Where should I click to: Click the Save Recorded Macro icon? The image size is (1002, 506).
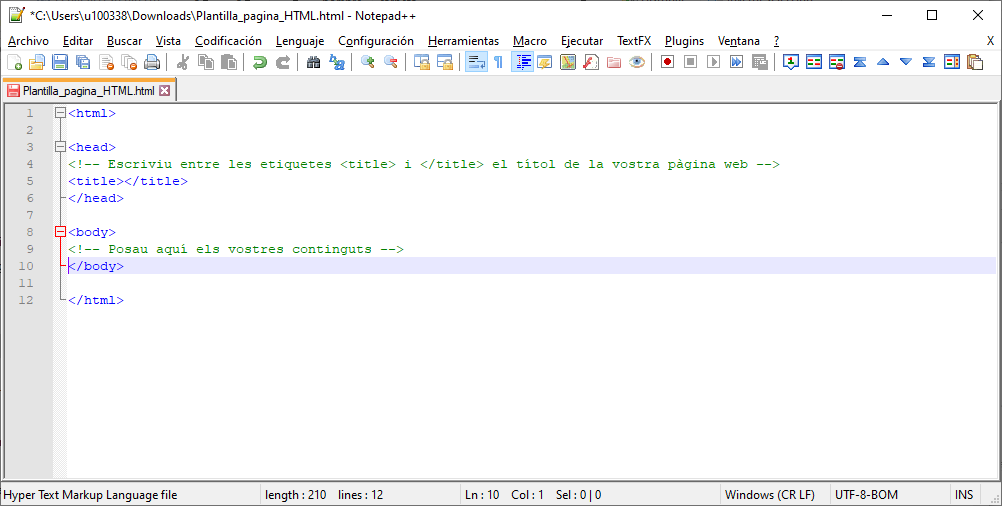tap(760, 62)
